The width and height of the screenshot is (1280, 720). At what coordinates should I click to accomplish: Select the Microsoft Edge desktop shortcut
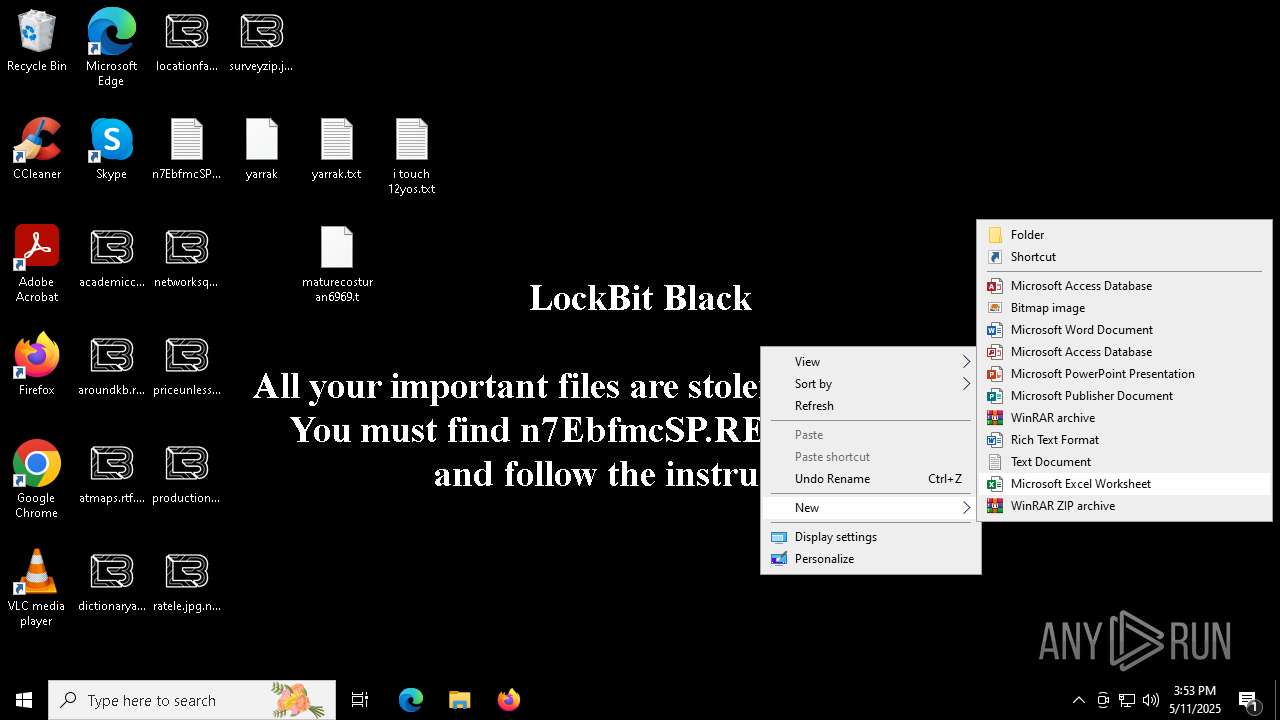111,48
